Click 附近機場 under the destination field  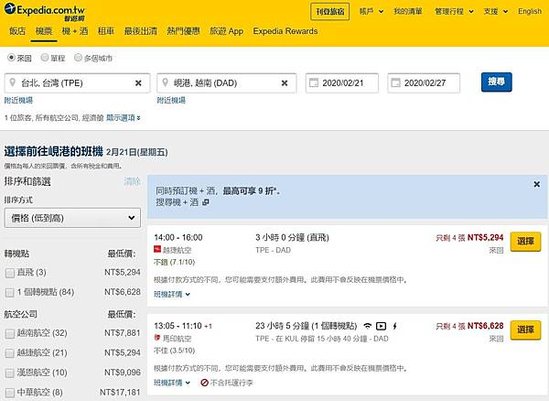click(171, 101)
